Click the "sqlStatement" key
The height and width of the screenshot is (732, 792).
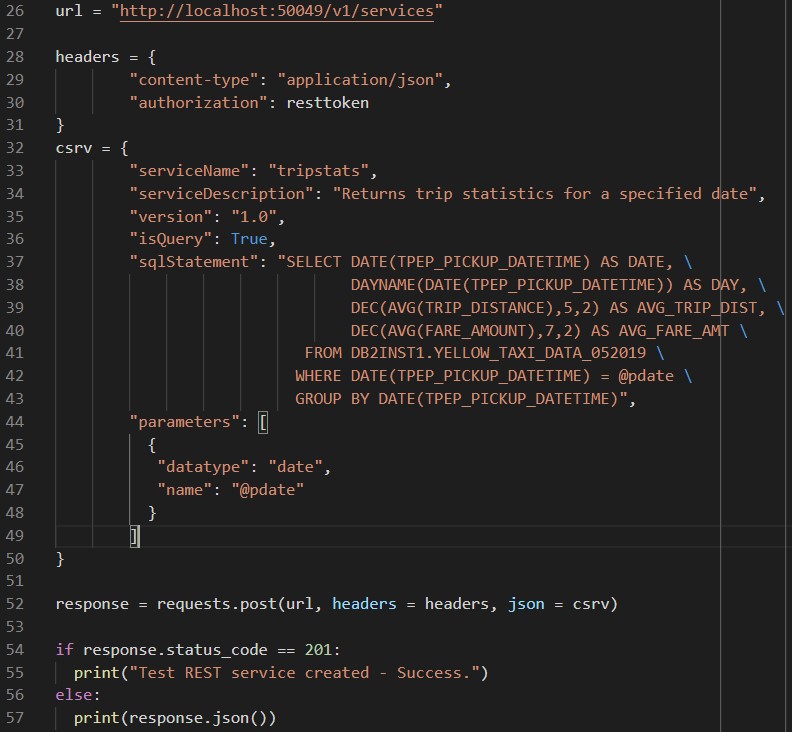[x=194, y=262]
